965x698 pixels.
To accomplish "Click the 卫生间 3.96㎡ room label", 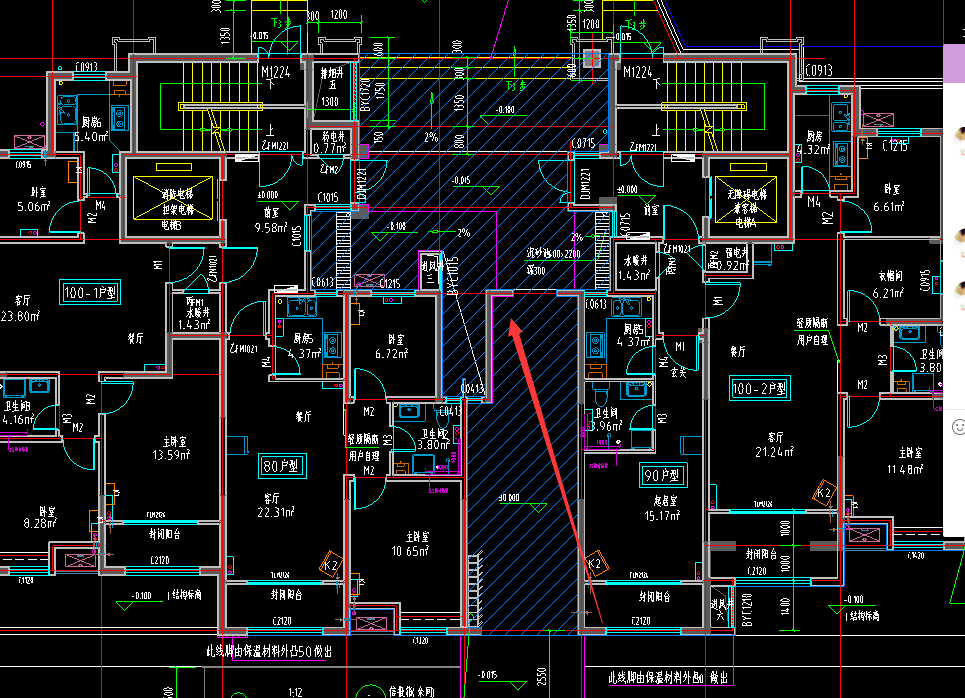I will tap(607, 420).
